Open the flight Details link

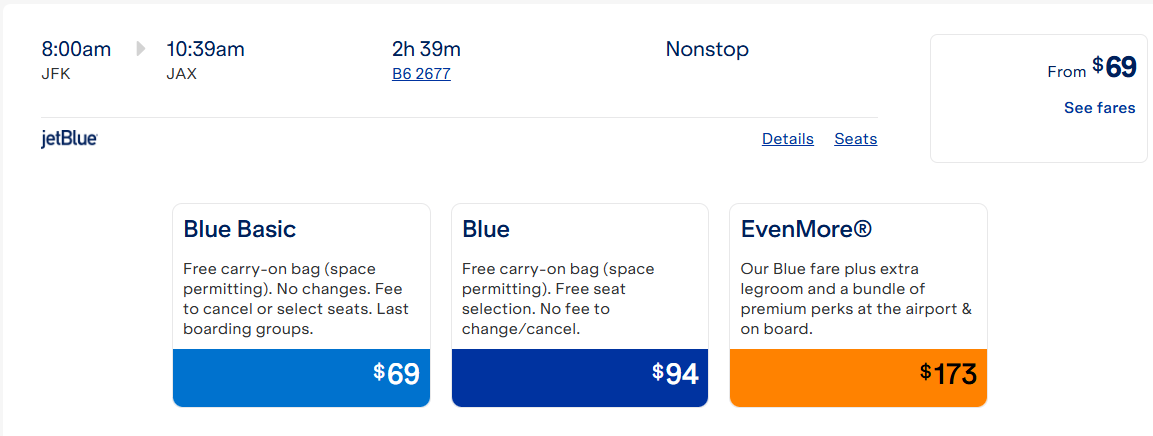point(788,139)
